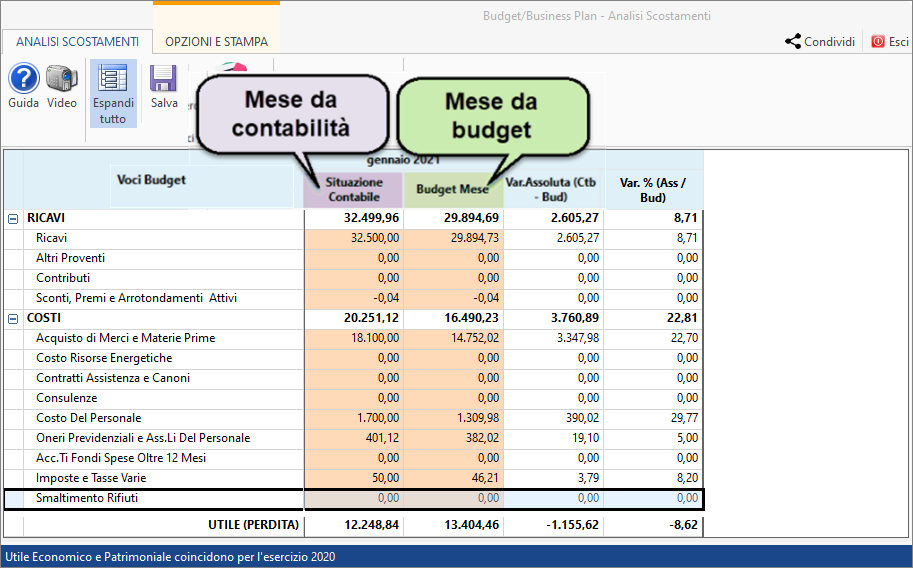Click the -8,62 utile percentage cell

tap(654, 524)
